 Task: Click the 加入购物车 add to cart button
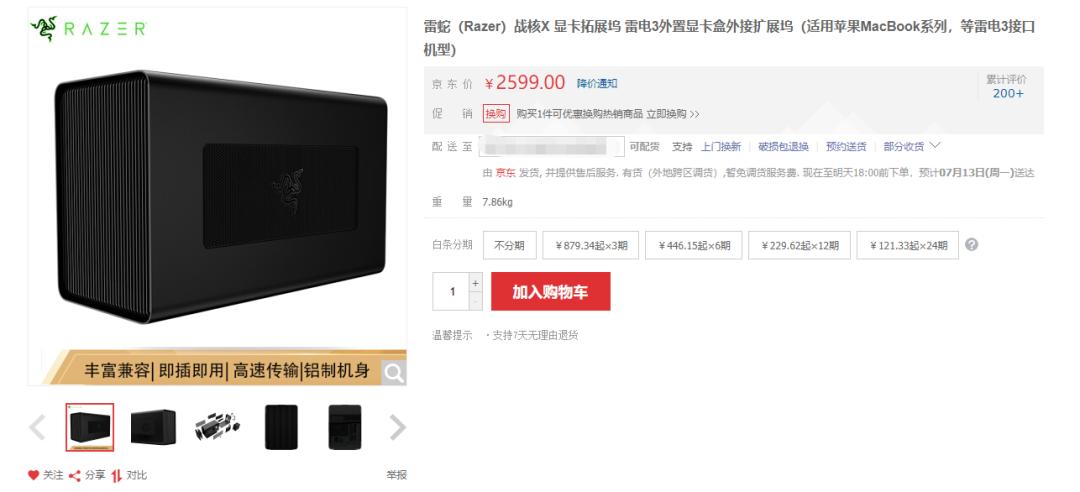coord(550,291)
